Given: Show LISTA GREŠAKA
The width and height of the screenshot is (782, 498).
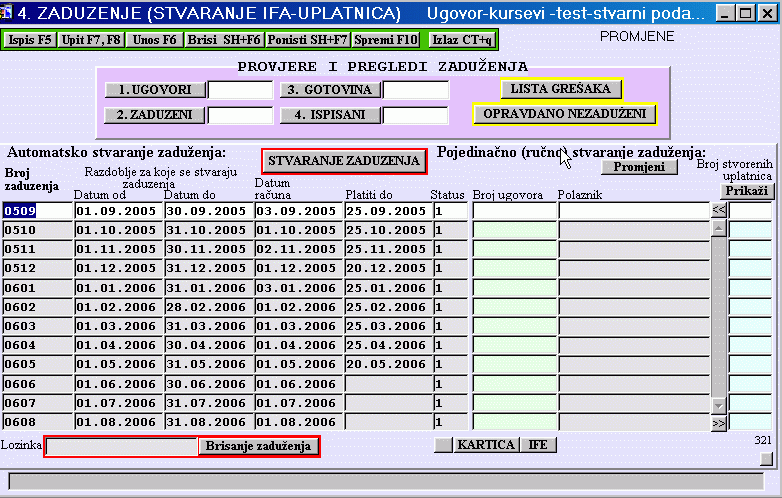Looking at the screenshot, I should click(561, 89).
